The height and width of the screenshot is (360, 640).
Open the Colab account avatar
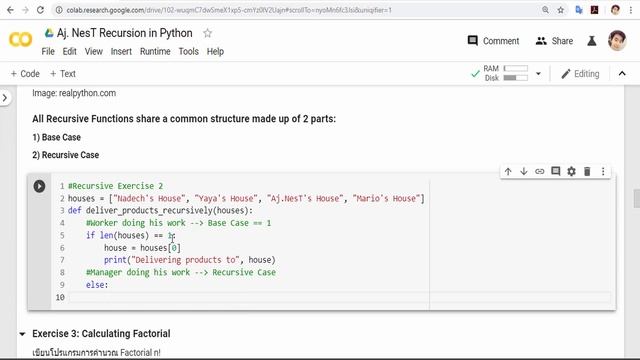pos(617,40)
